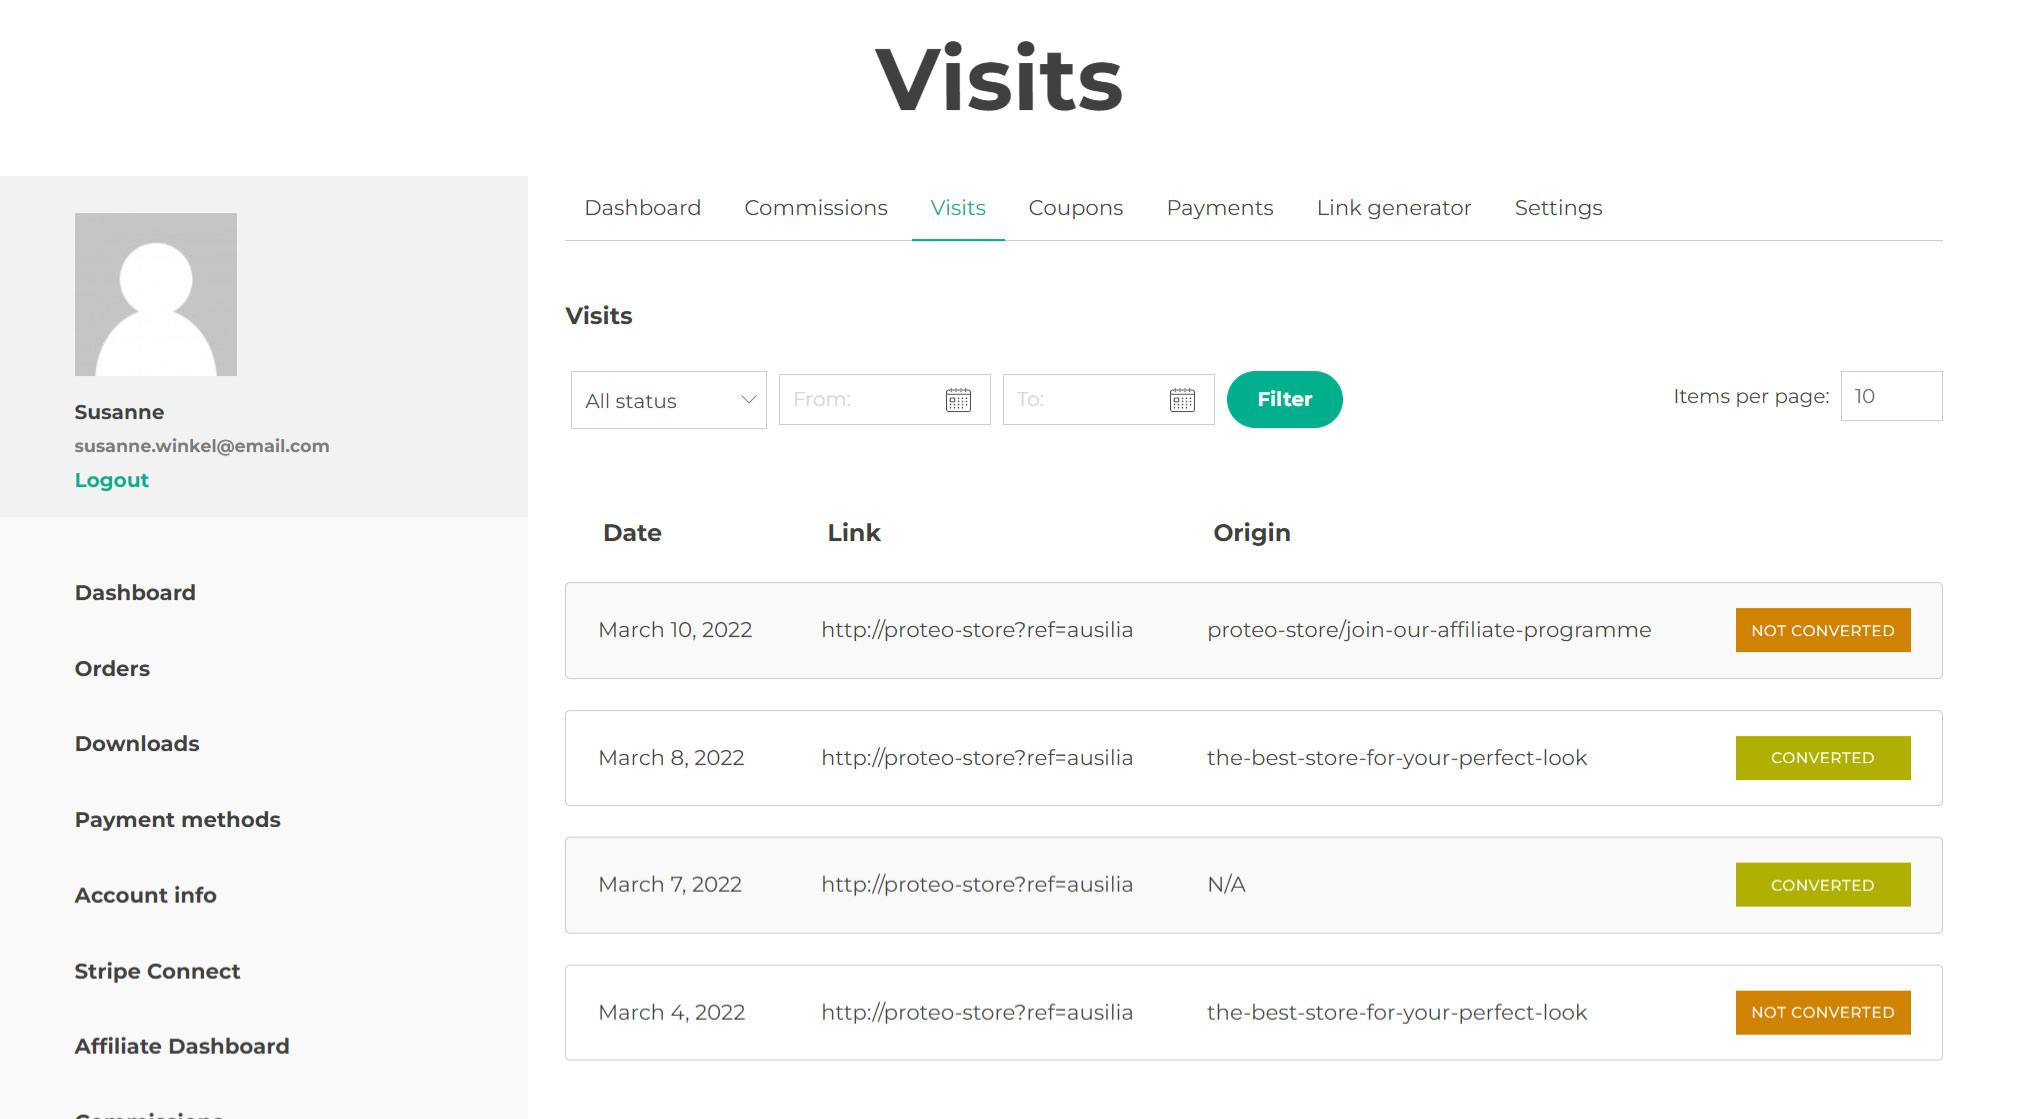Click the March 8 origin the-best-store-for-your-perfect-look
The width and height of the screenshot is (2035, 1119).
(x=1397, y=758)
